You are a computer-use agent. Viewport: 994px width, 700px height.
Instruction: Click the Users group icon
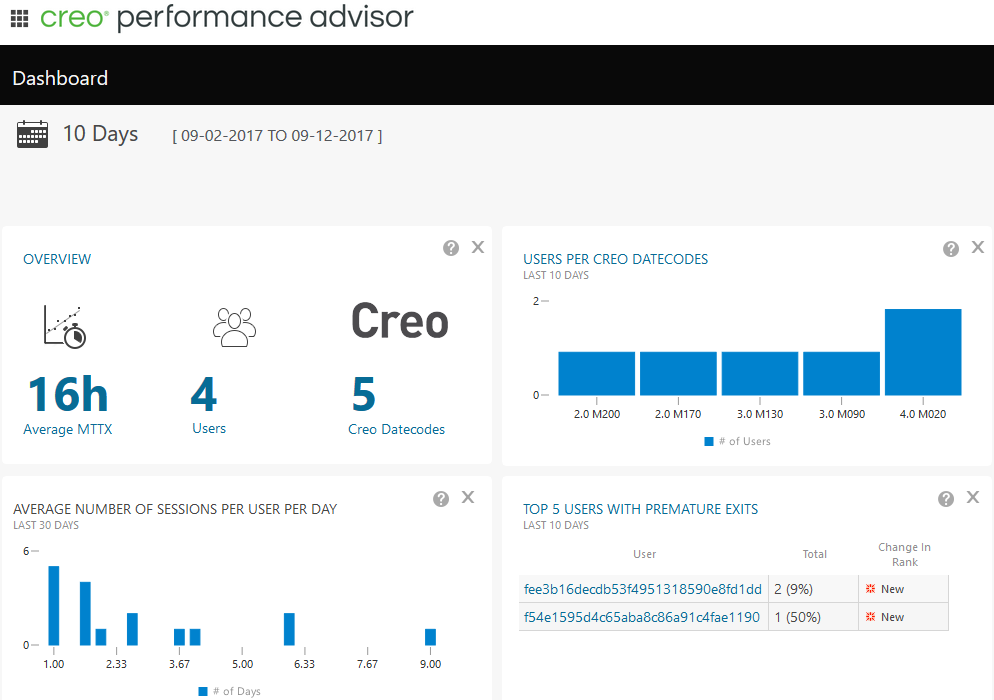234,327
